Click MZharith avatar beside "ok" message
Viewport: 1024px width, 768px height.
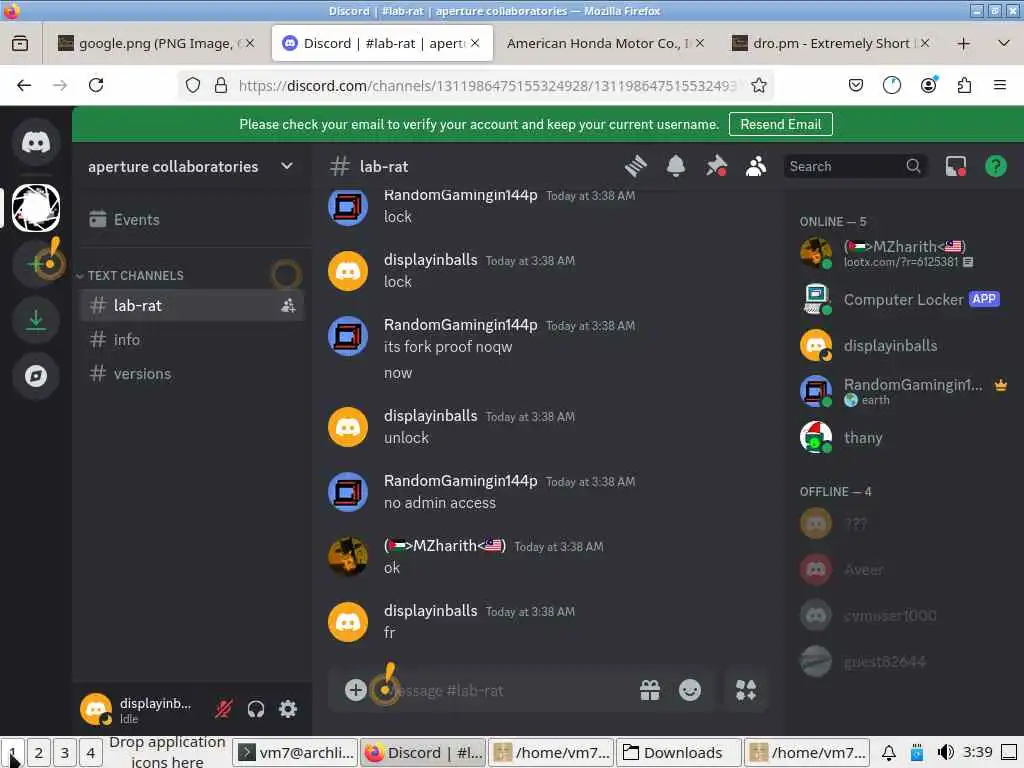[347, 557]
